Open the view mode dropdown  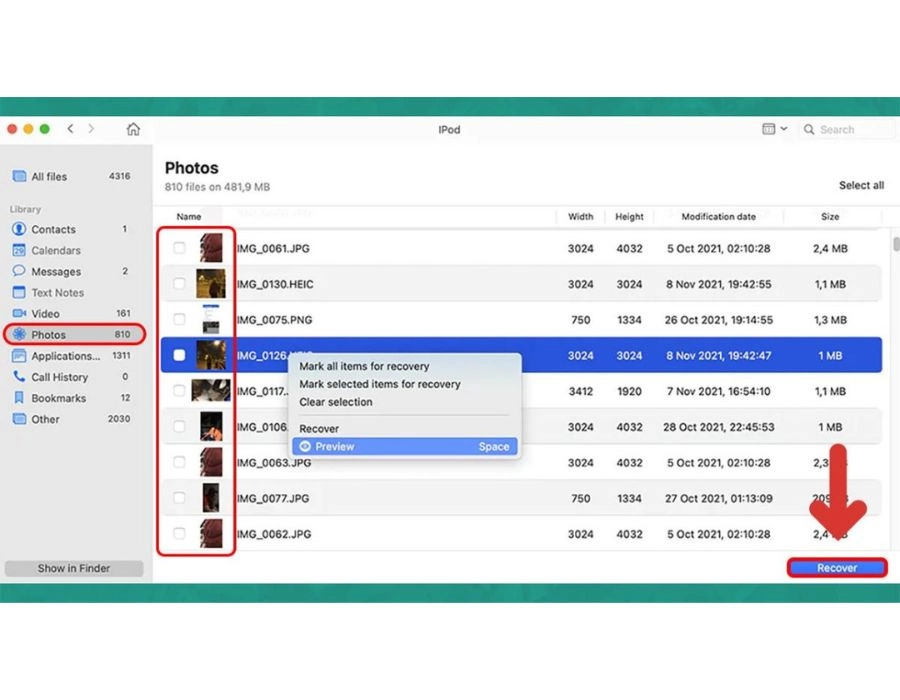point(774,129)
